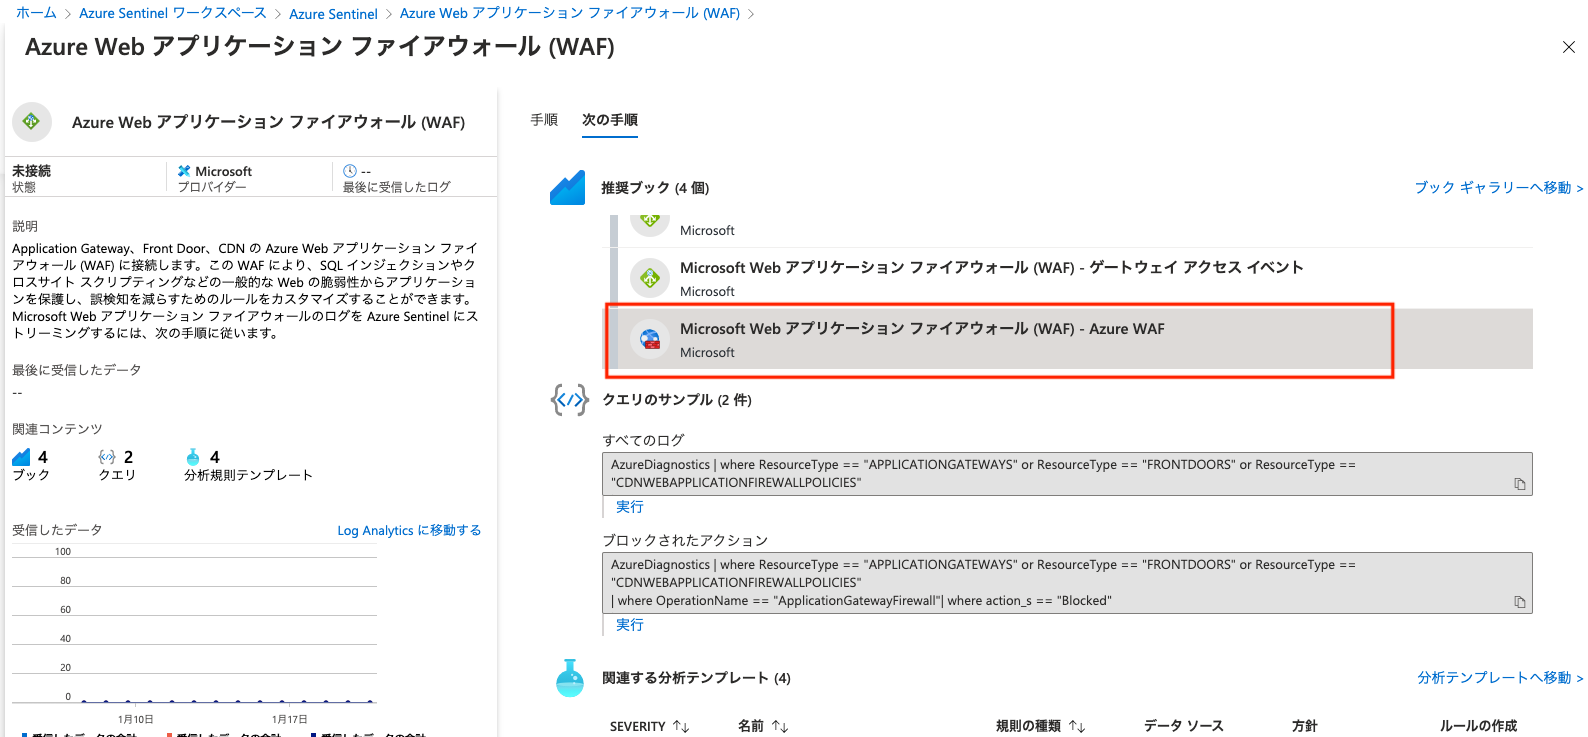Select the Gateway Access Events workbook row

tap(1071, 278)
